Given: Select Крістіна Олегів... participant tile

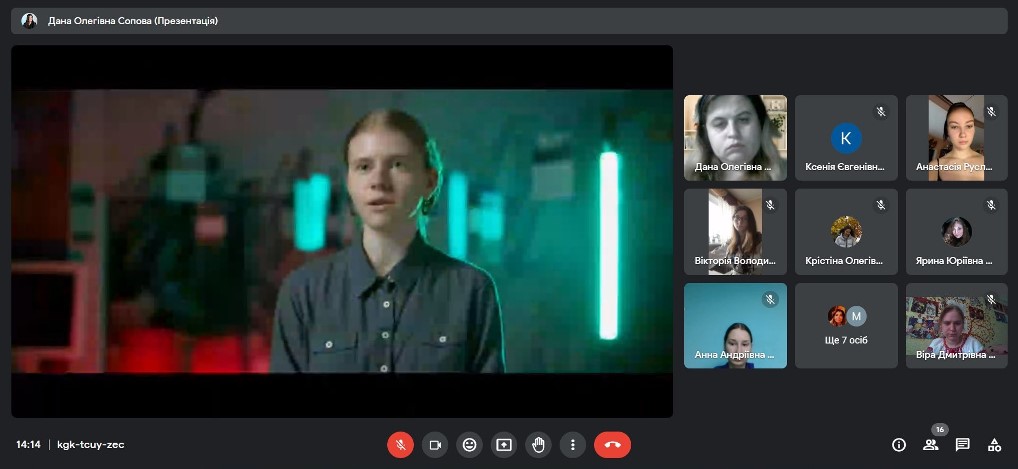Looking at the screenshot, I should [x=847, y=232].
